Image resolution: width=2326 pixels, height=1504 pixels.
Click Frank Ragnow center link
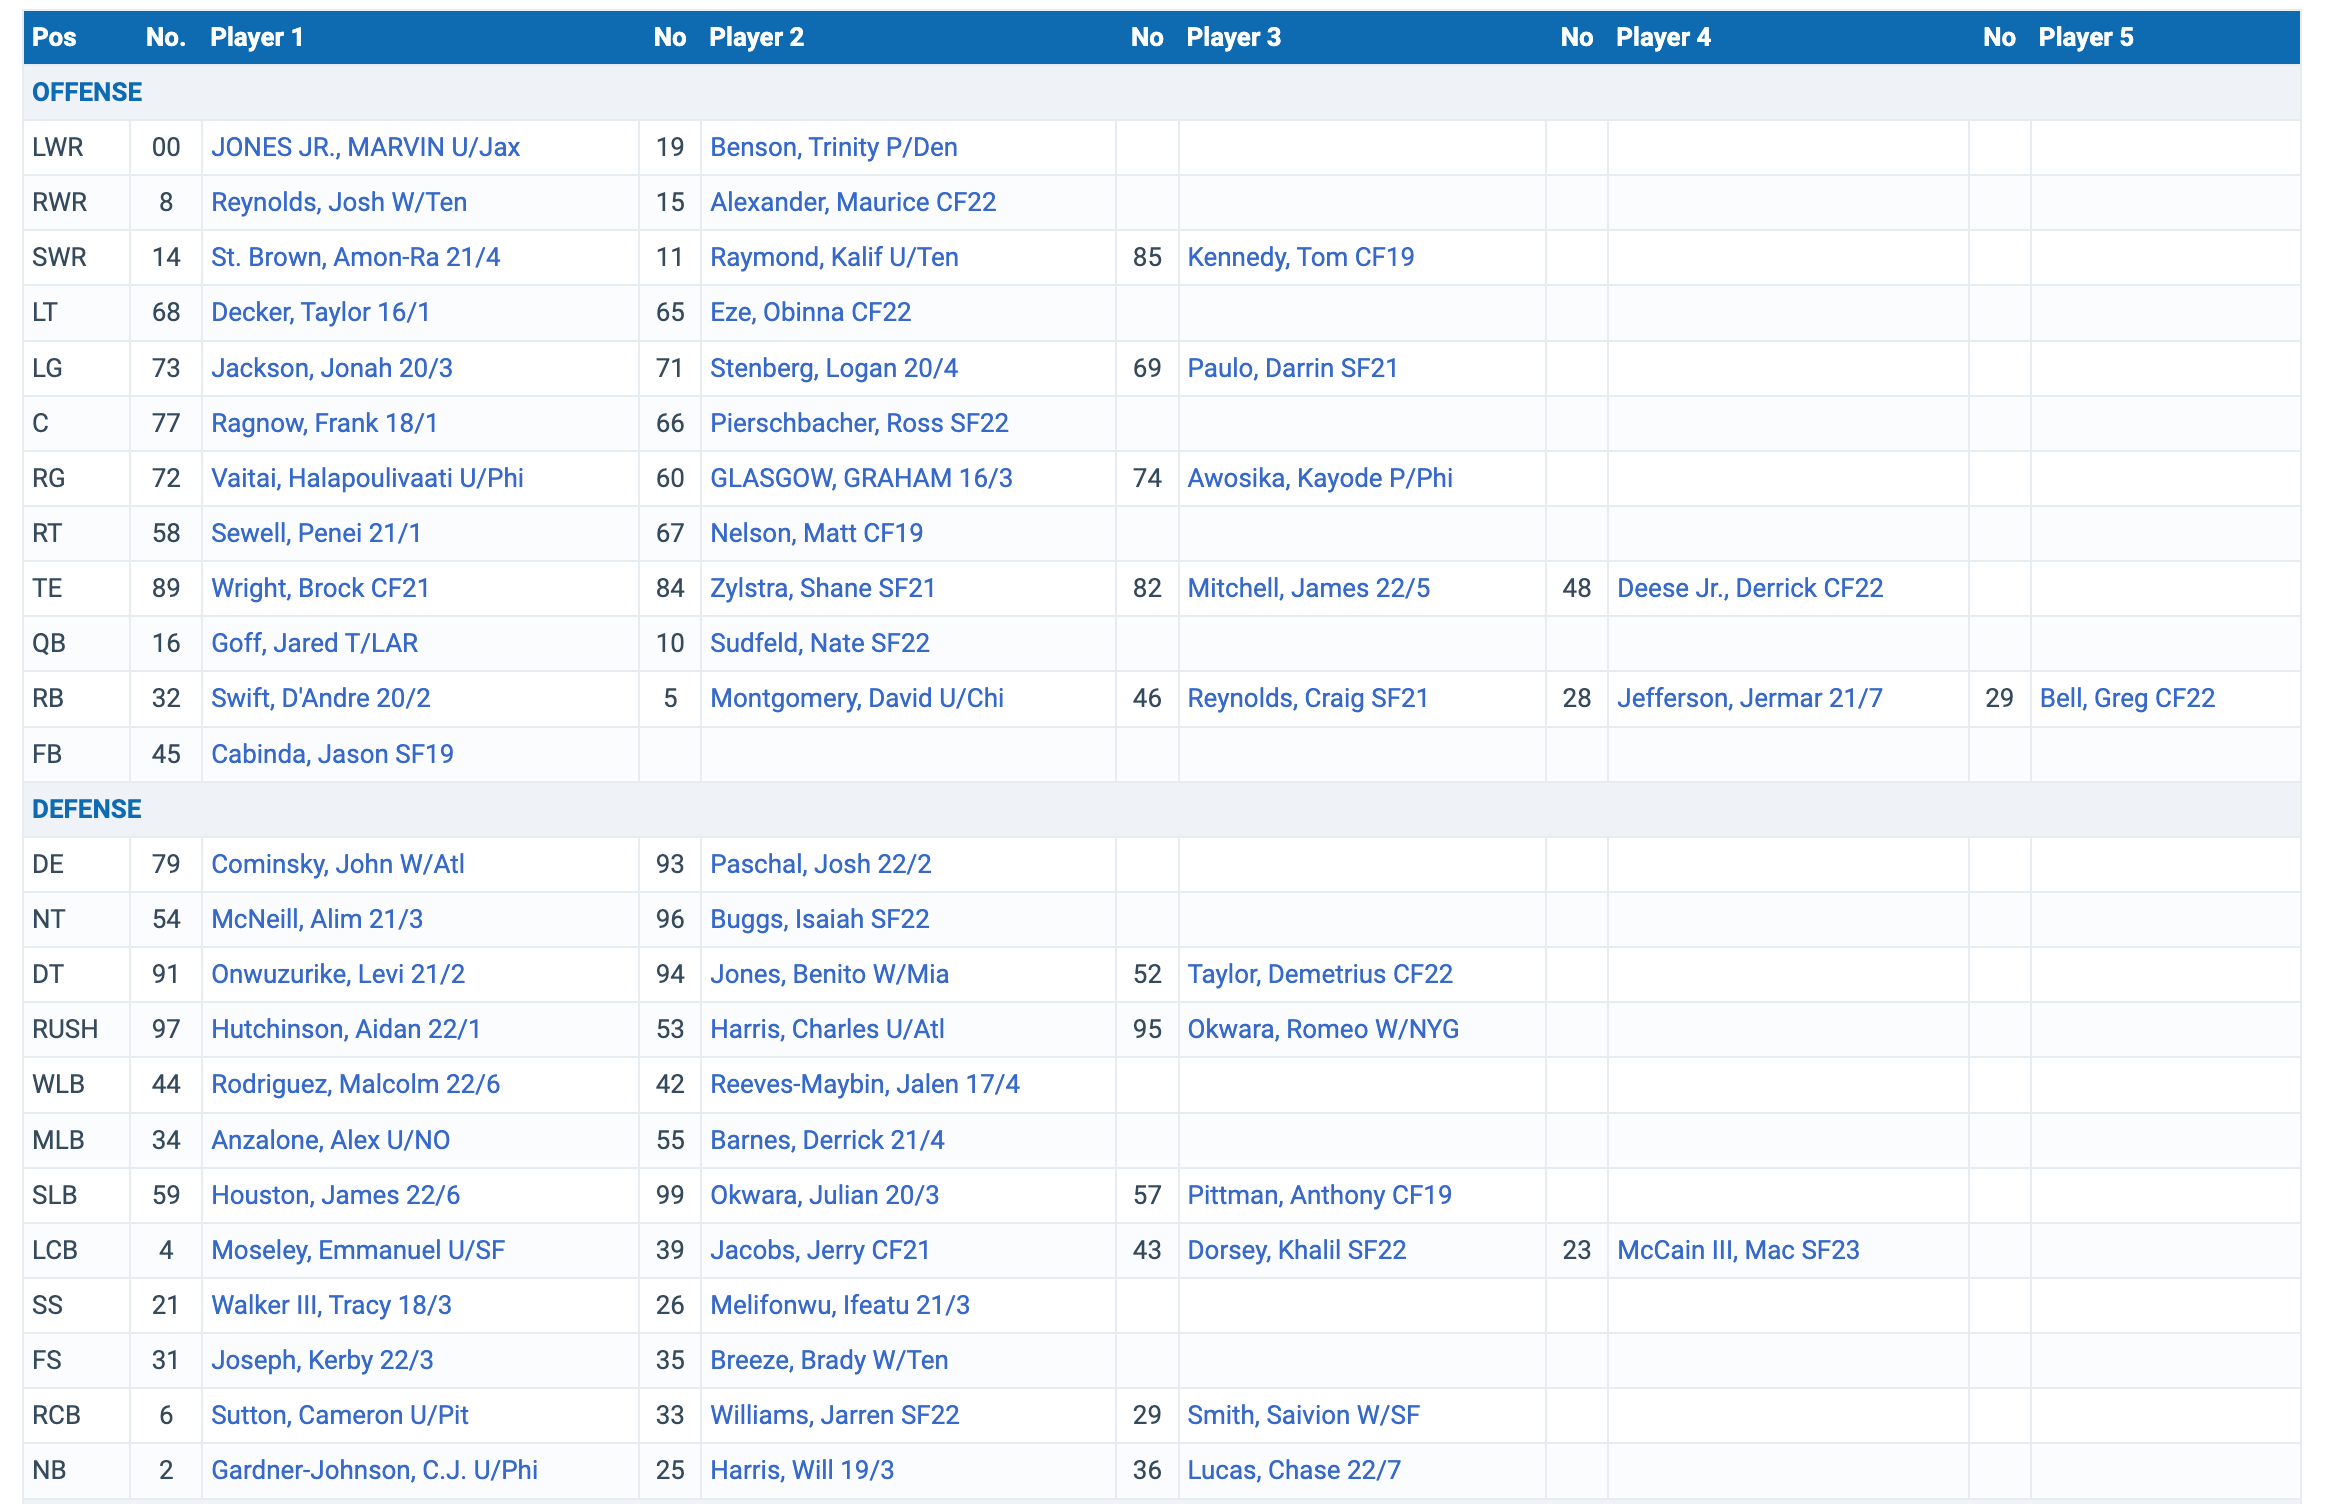click(324, 423)
